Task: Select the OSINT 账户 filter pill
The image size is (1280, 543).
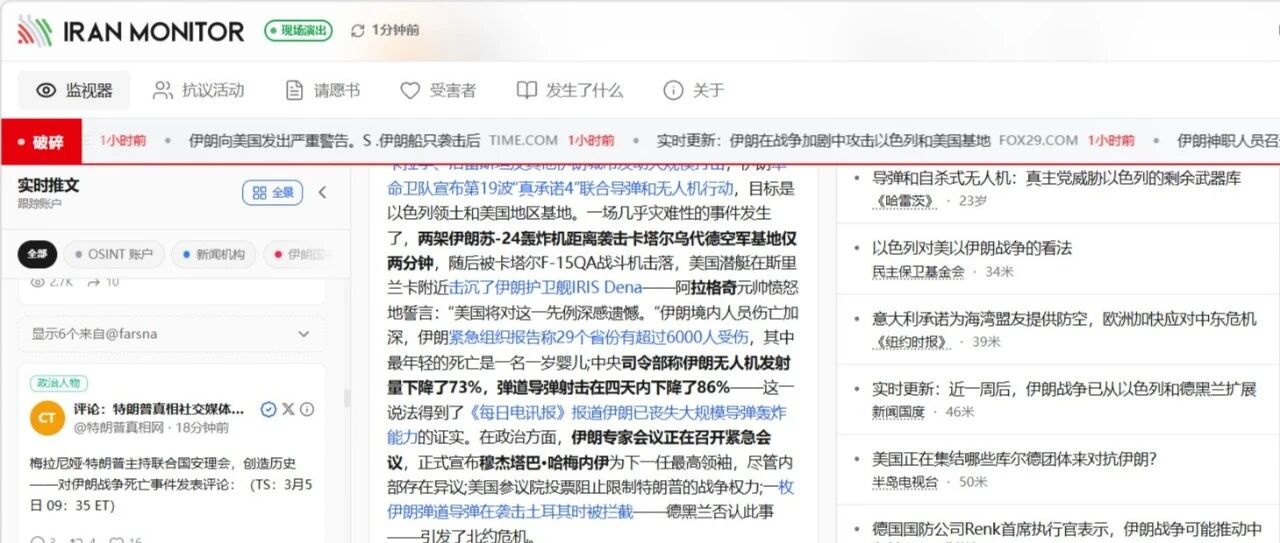Action: pyautogui.click(x=113, y=254)
